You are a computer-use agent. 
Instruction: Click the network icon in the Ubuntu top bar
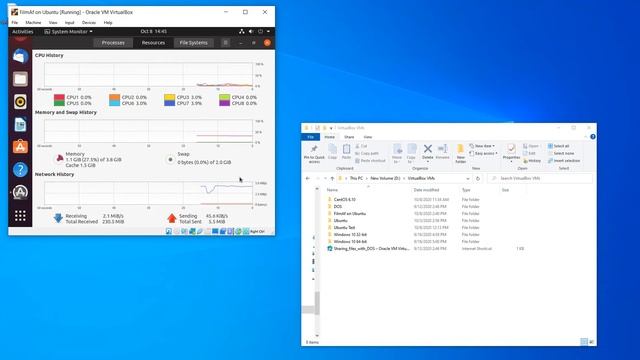[x=242, y=31]
